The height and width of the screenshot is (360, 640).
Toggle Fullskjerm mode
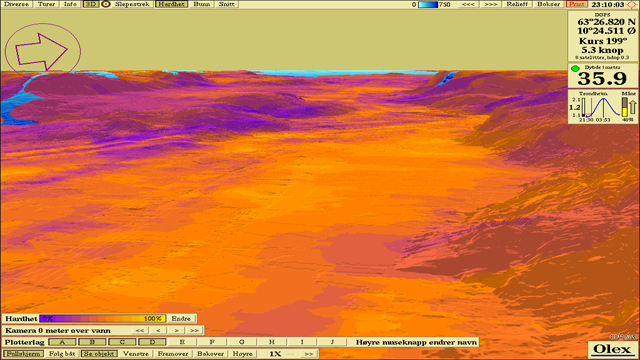click(x=24, y=354)
